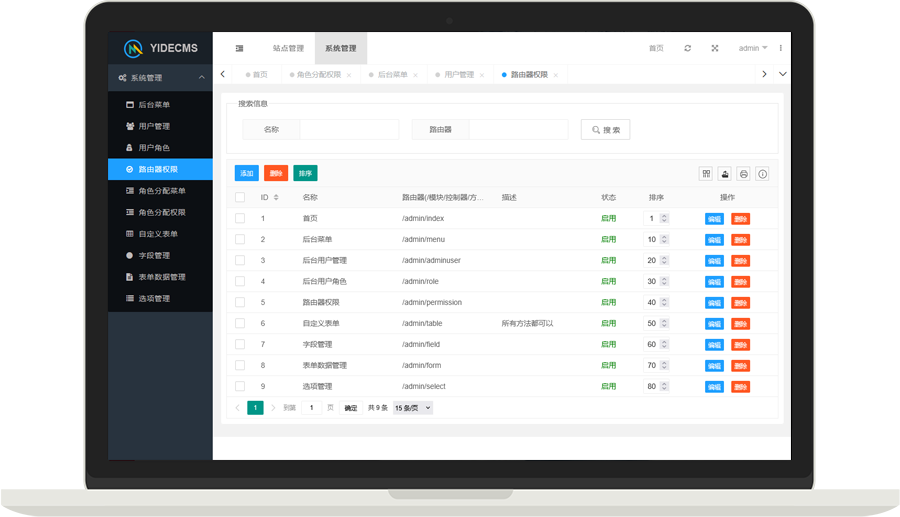
Task: Check the checkbox for row 首页
Action: point(240,218)
